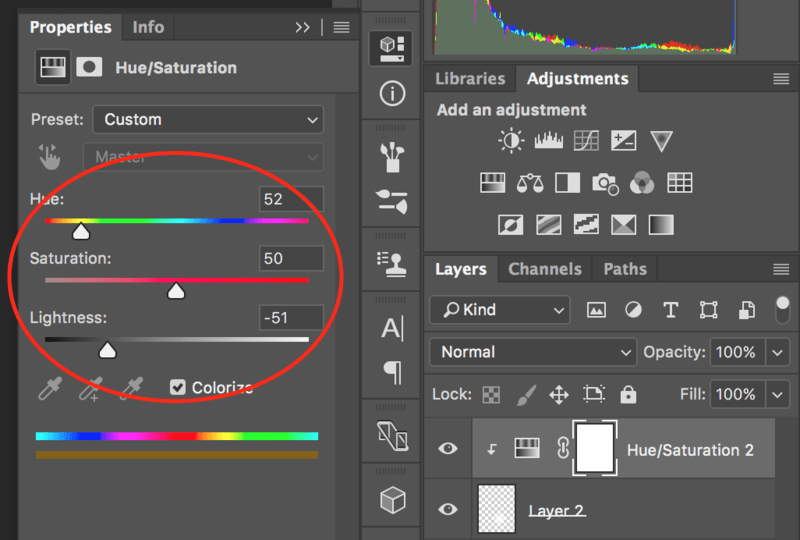Add a Vibrance adjustment
The image size is (800, 540).
pos(661,141)
